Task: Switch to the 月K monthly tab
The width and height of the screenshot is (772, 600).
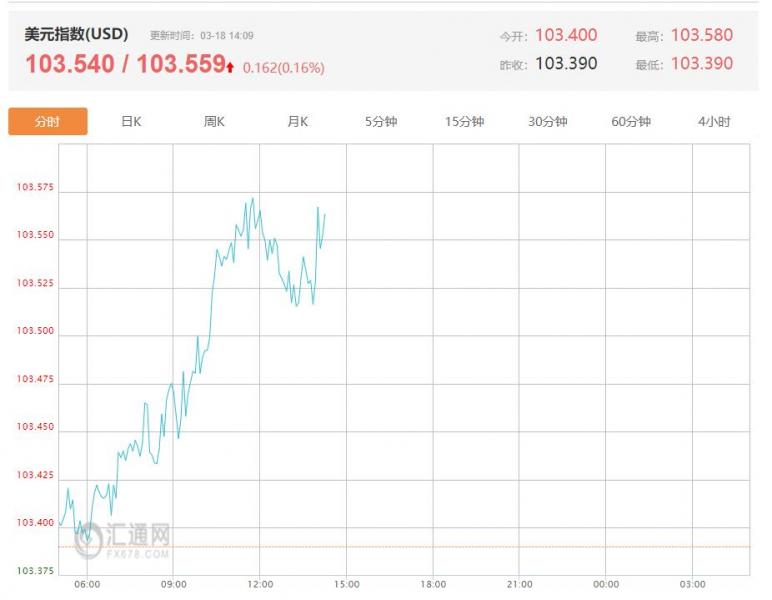Action: (x=297, y=122)
